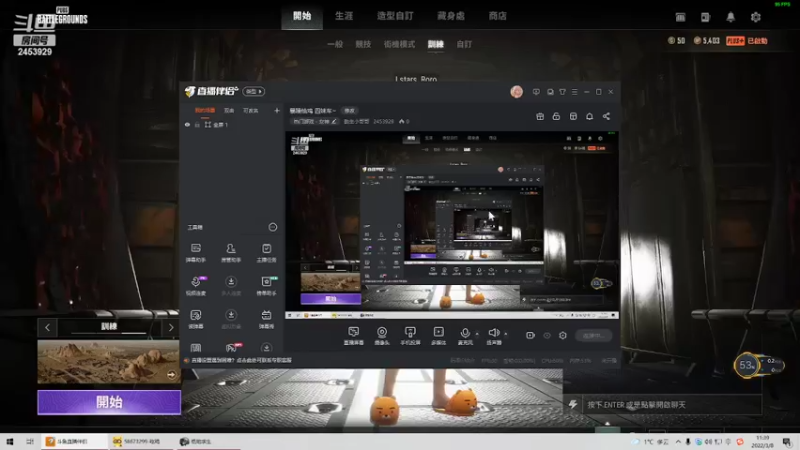Add 直播屏幕 screen capture source
The width and height of the screenshot is (800, 450).
pos(353,336)
